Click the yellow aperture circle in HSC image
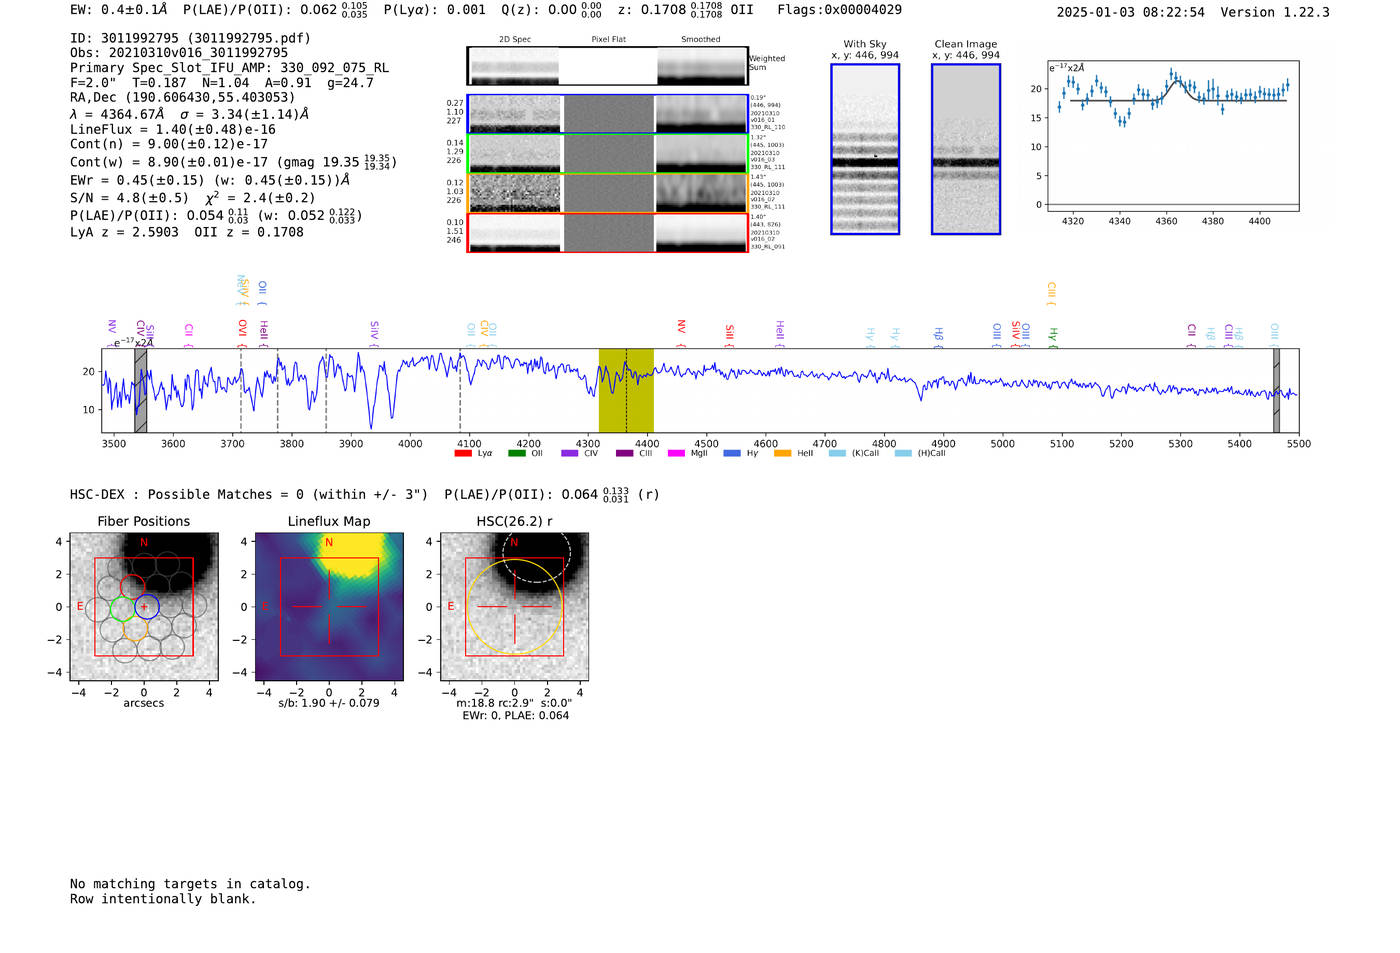 pos(514,606)
